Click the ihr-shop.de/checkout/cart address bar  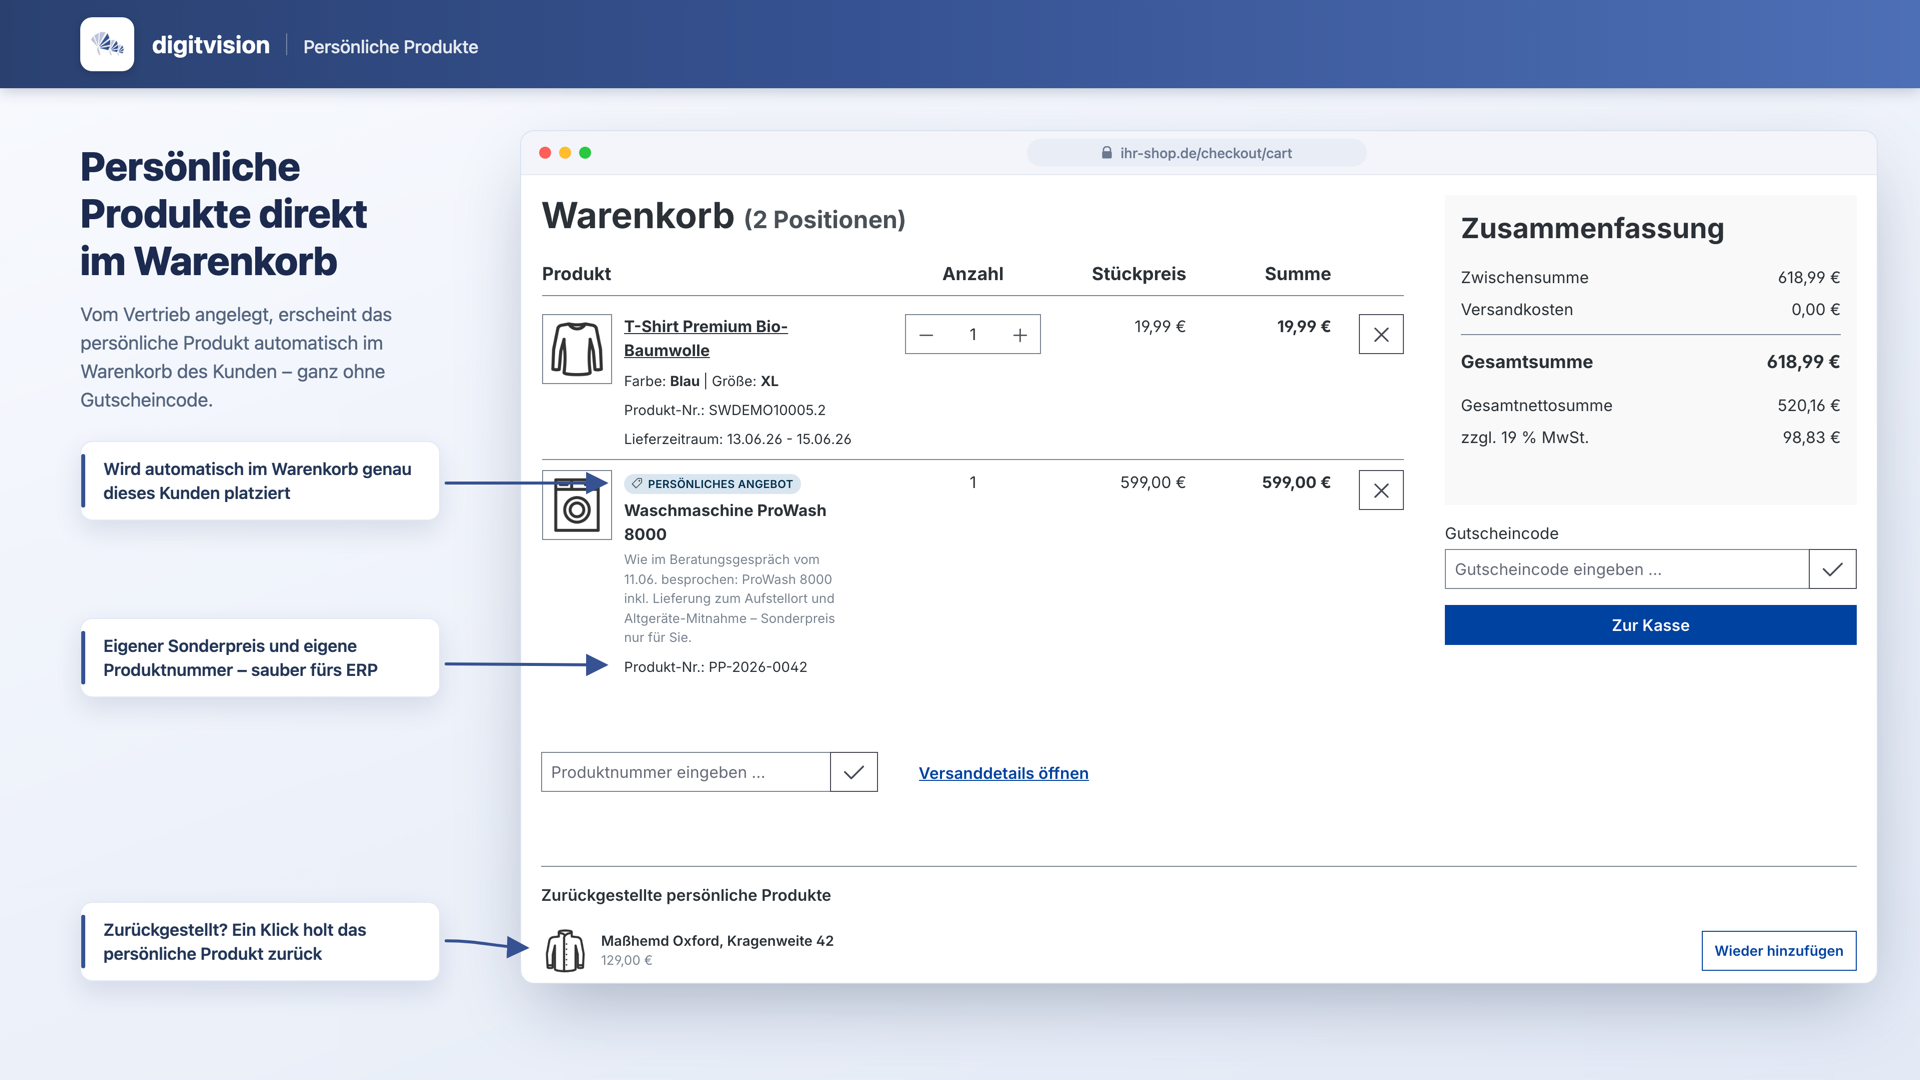(x=1196, y=153)
